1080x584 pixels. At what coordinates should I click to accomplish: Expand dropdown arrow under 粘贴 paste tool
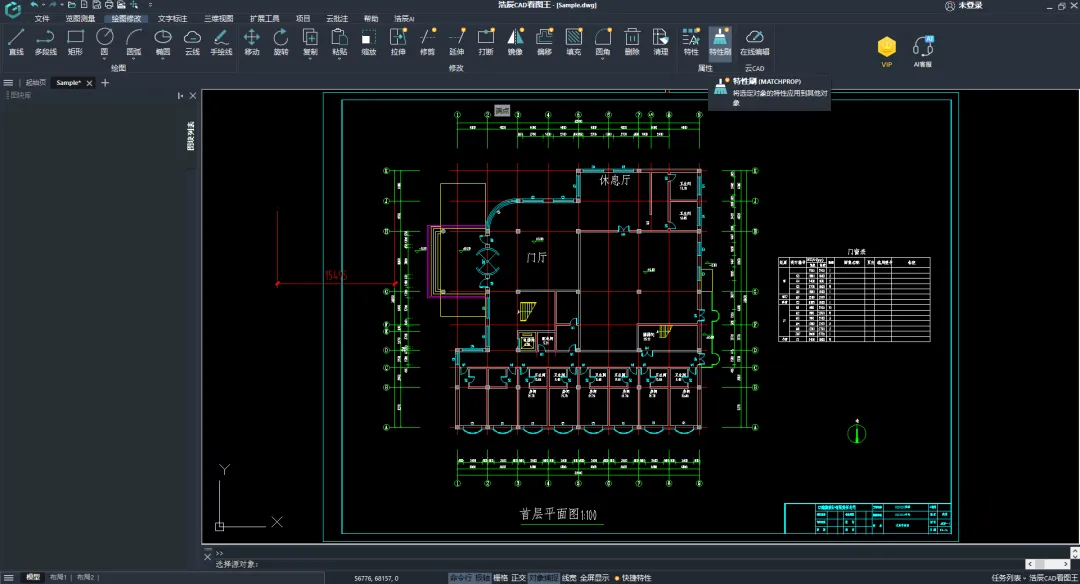point(339,59)
